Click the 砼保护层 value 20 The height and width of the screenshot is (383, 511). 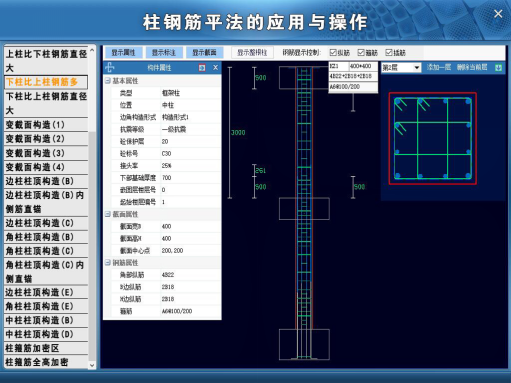pyautogui.click(x=191, y=141)
